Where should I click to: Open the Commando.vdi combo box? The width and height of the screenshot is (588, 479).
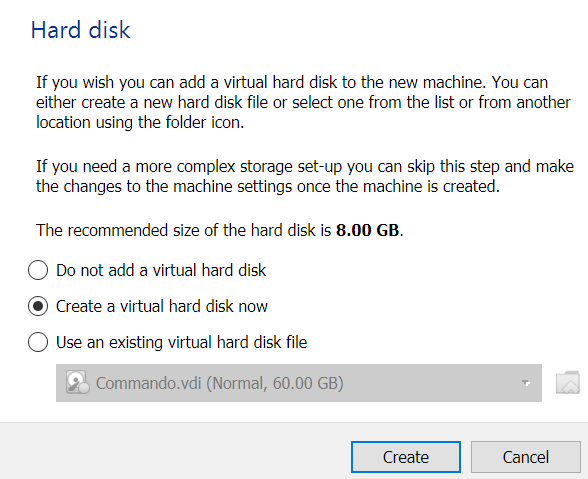(299, 383)
